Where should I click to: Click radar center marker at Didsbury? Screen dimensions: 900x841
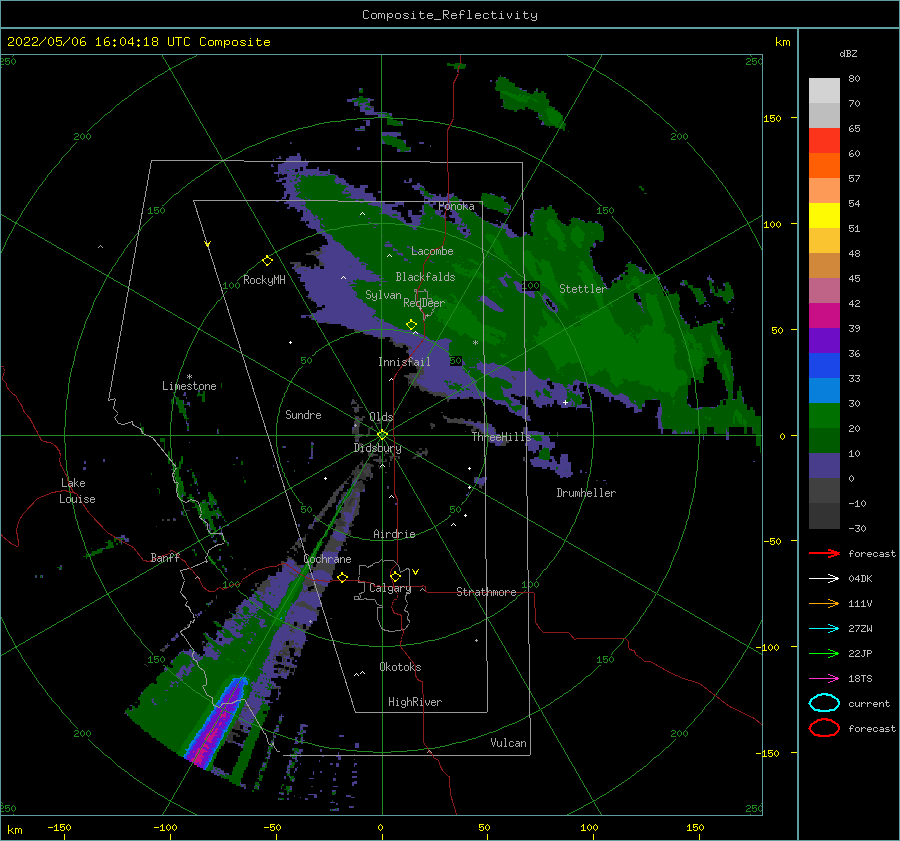tap(382, 435)
